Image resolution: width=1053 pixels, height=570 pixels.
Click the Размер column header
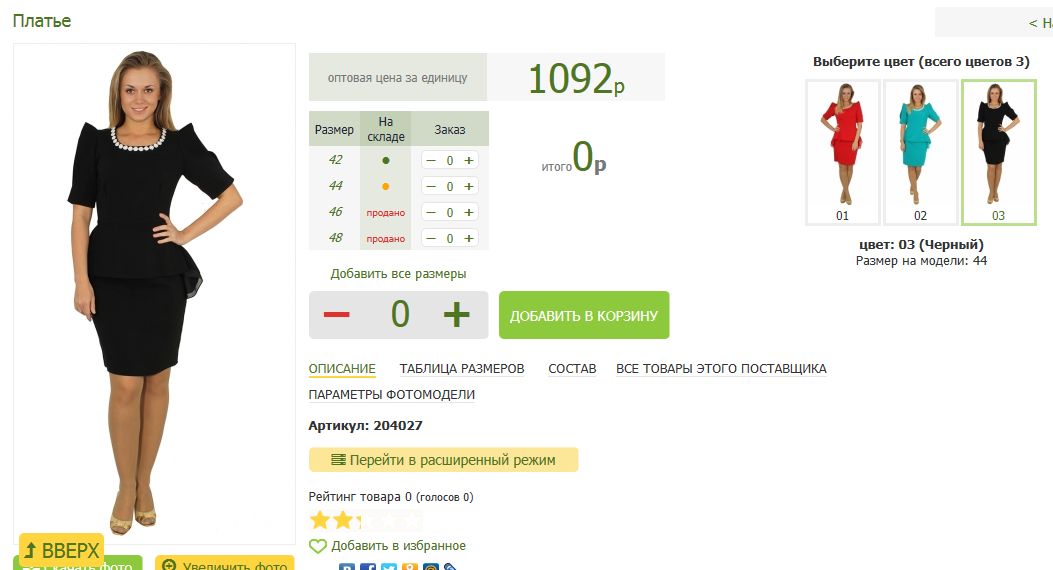coord(334,129)
